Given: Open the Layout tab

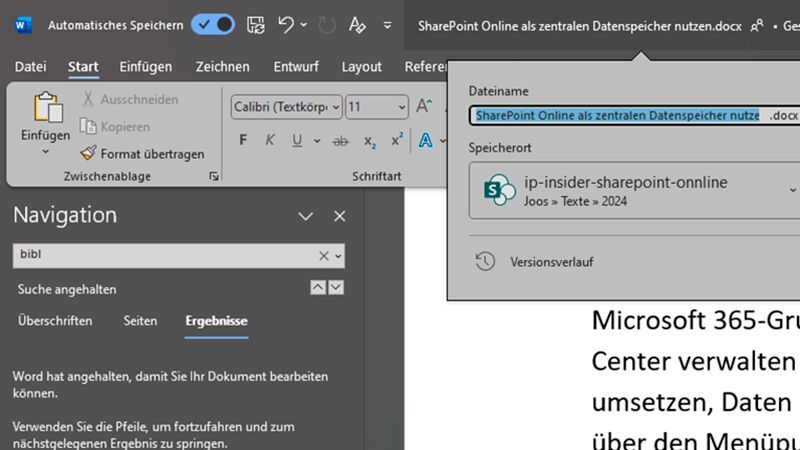Looking at the screenshot, I should click(361, 67).
